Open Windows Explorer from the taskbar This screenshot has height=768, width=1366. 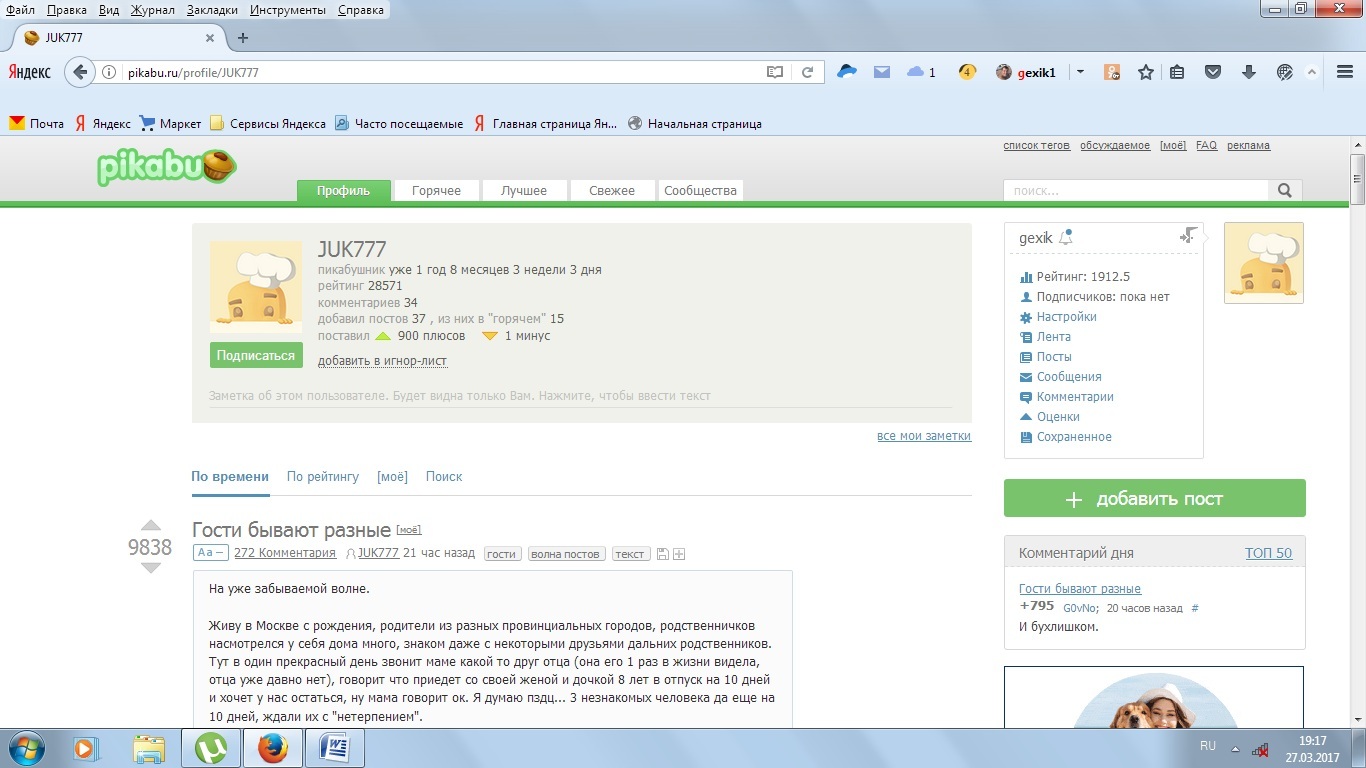click(x=149, y=748)
